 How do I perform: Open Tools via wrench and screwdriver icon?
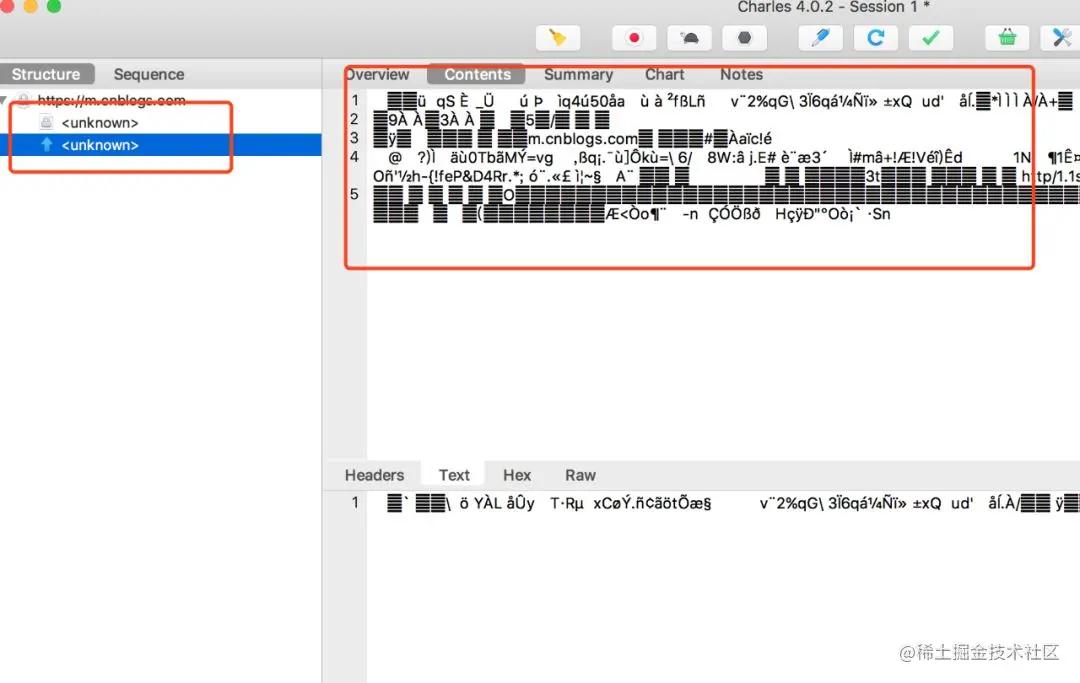click(x=1060, y=38)
